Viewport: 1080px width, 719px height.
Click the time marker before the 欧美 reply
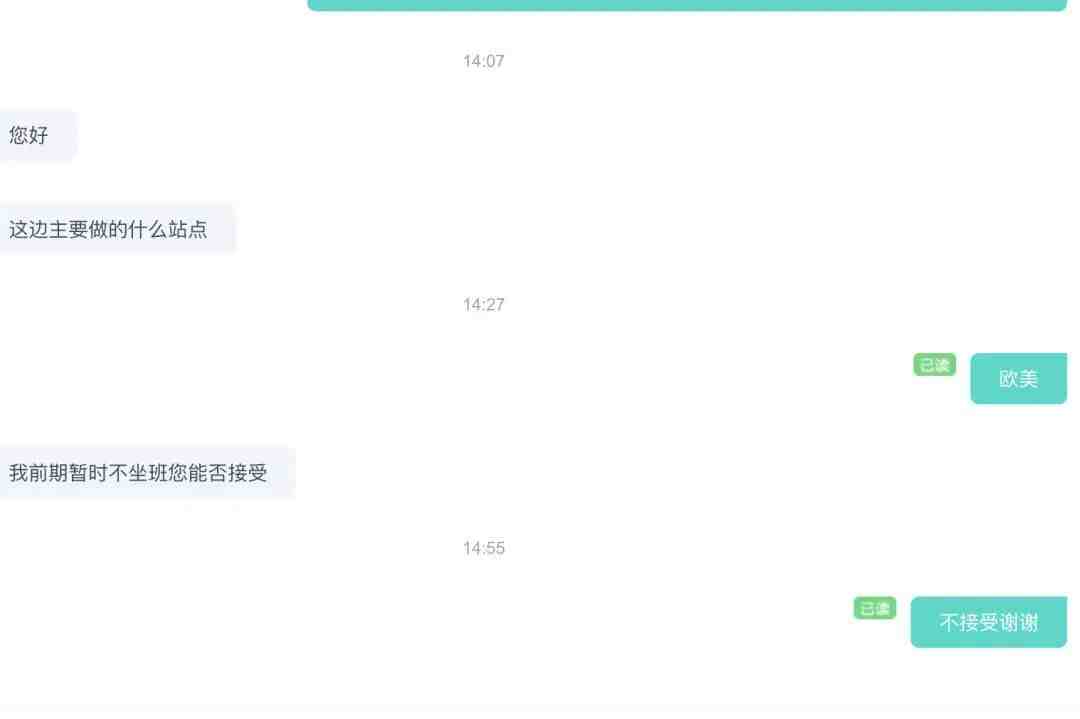pos(484,304)
